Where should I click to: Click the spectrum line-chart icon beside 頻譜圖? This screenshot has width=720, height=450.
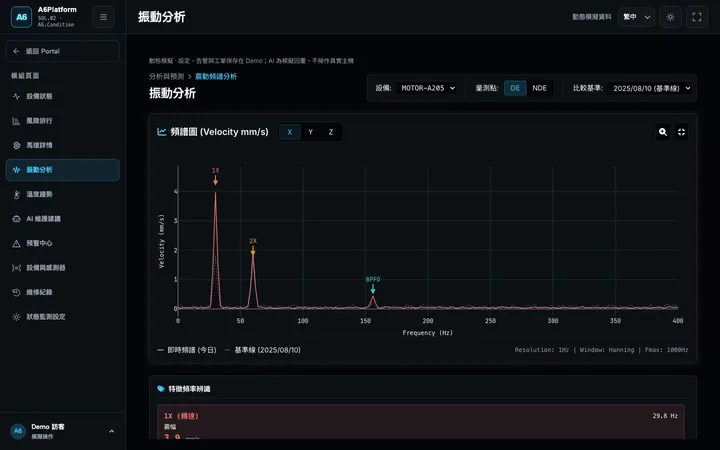(162, 132)
